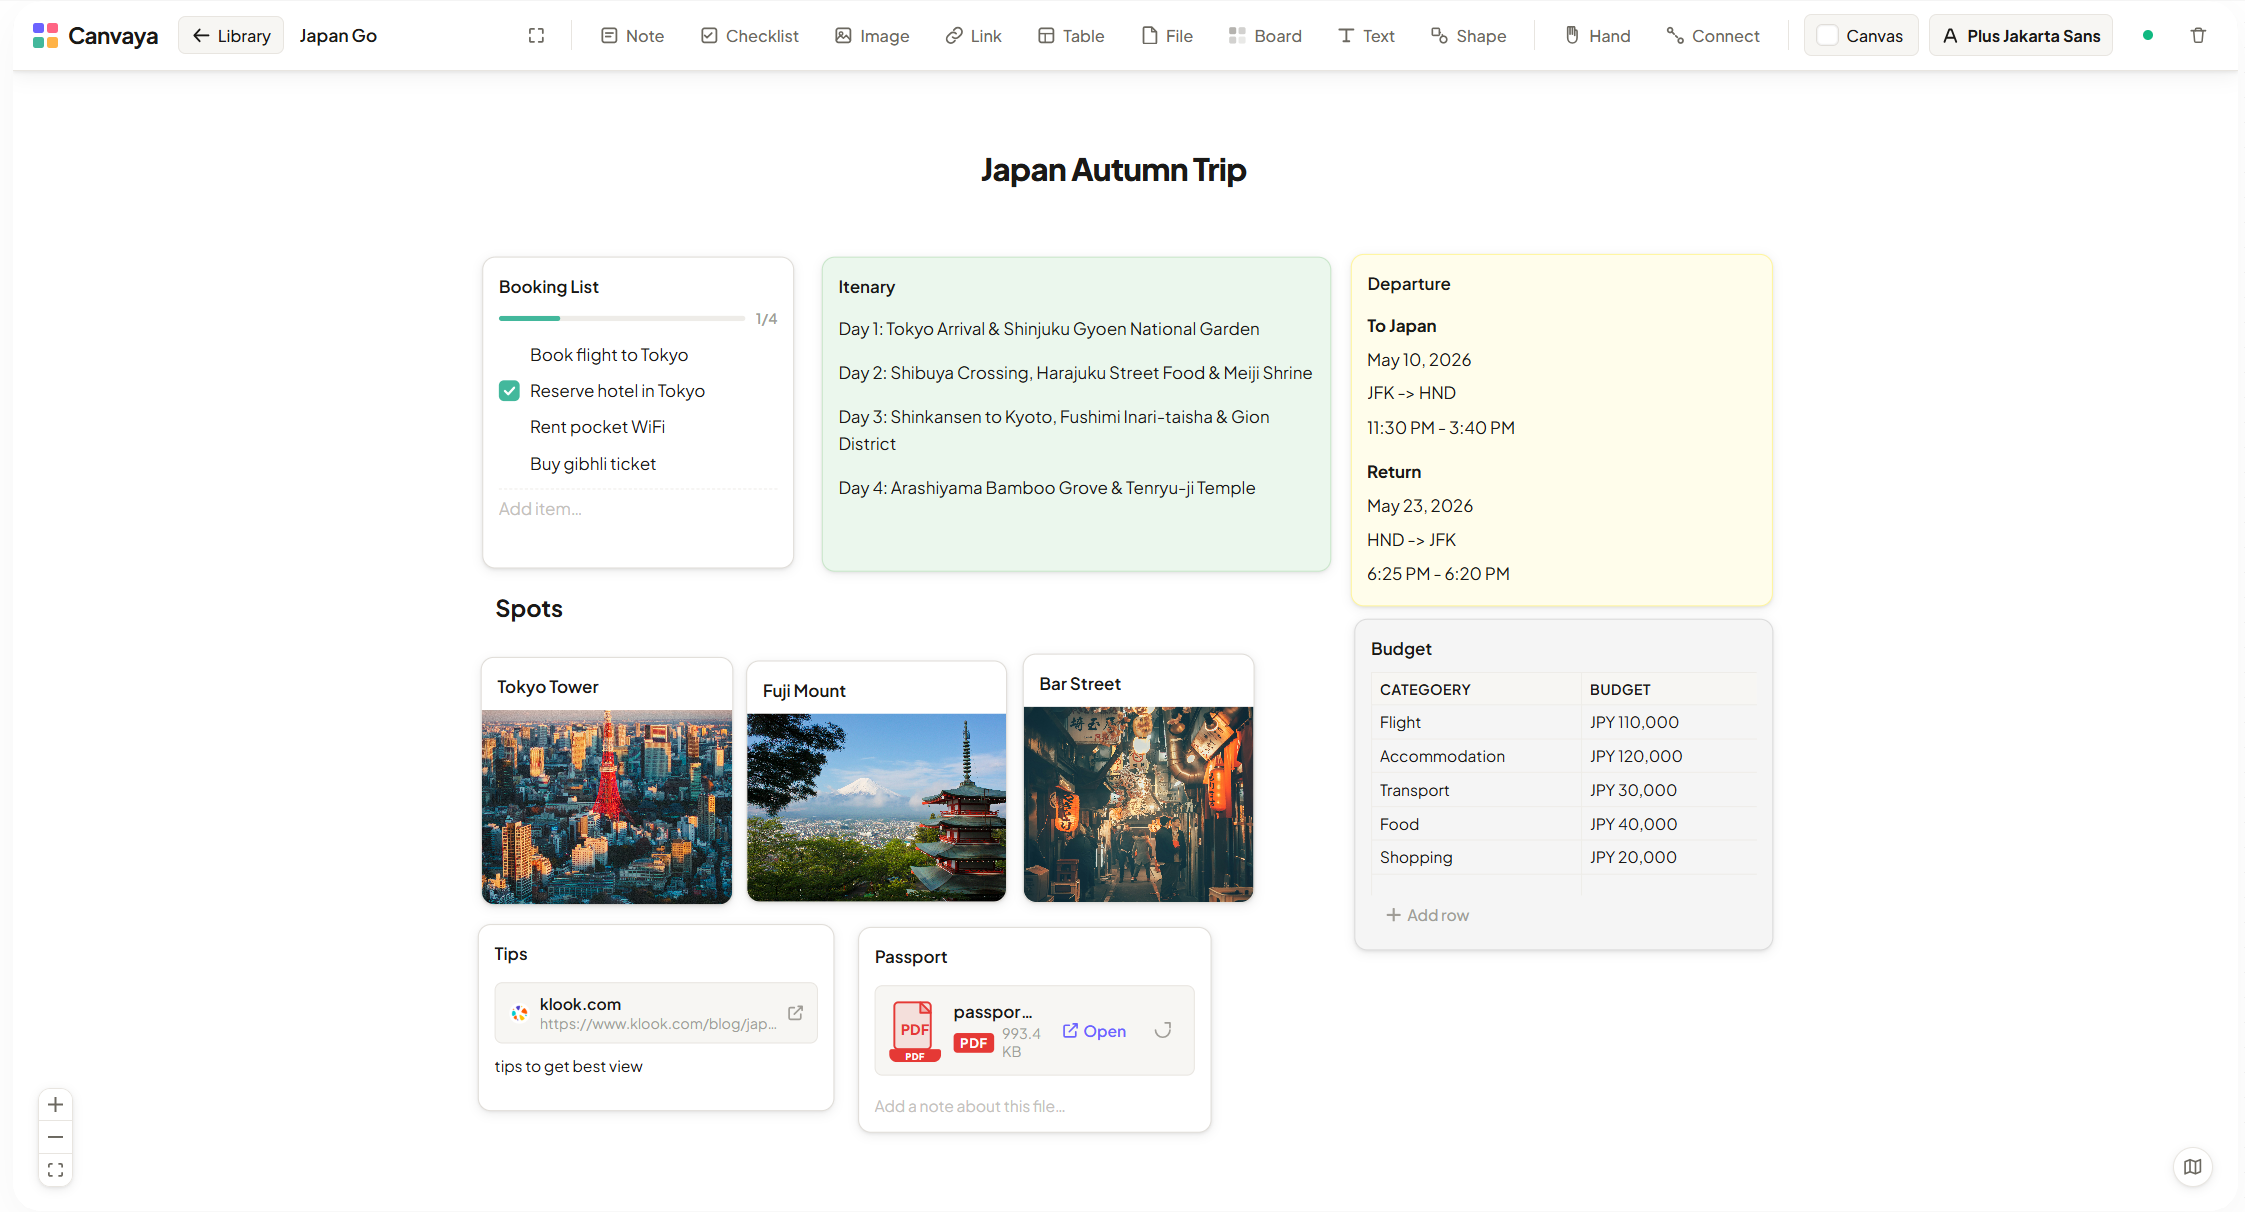
Task: Select the JPY 40,000 cell
Action: pos(1668,824)
